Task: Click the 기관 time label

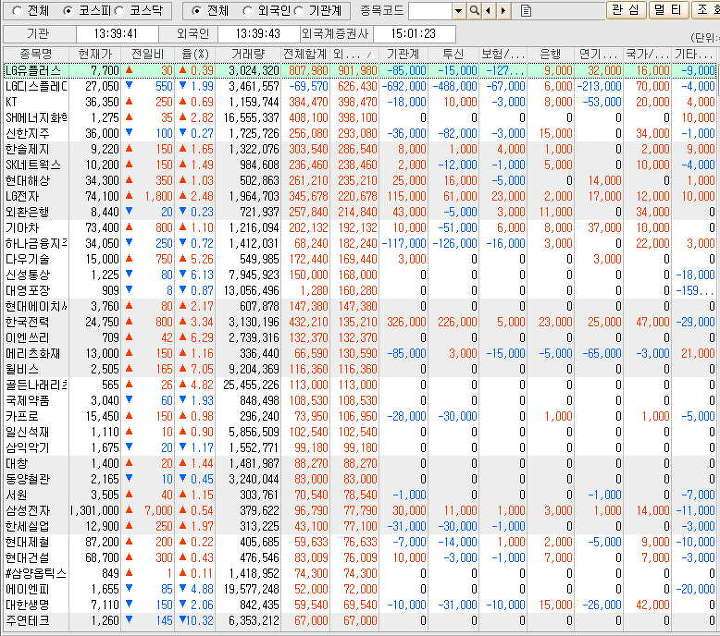Action: tap(39, 34)
